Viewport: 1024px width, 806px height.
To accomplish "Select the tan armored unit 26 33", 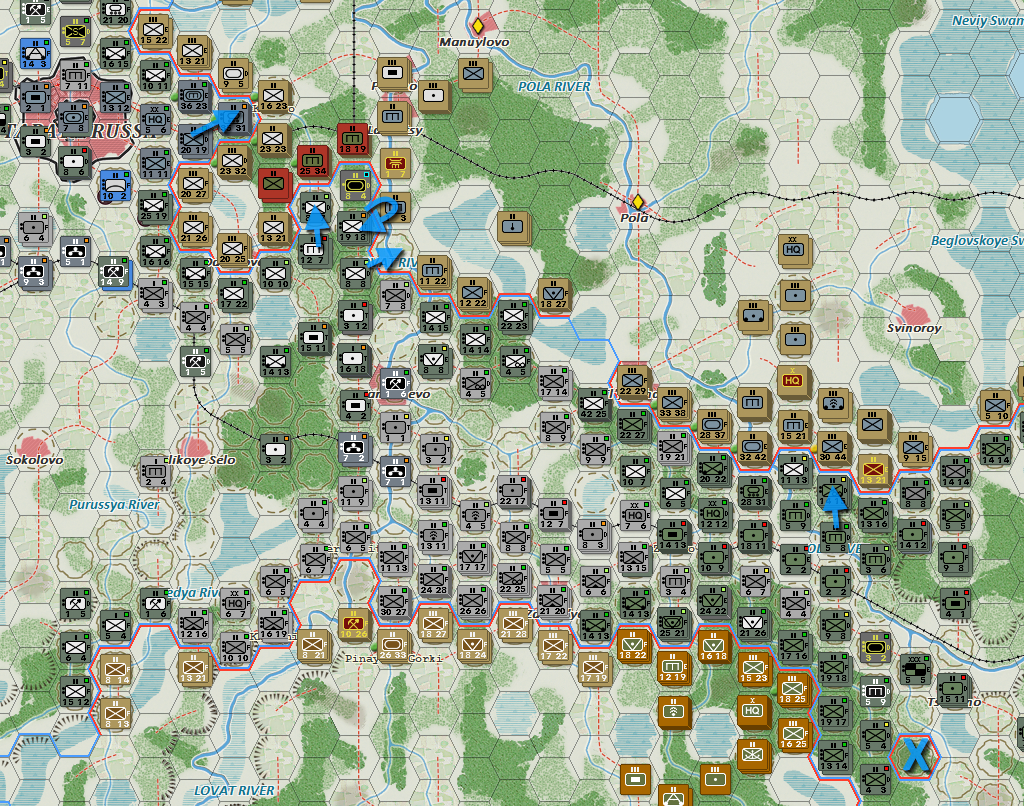I will tap(392, 645).
